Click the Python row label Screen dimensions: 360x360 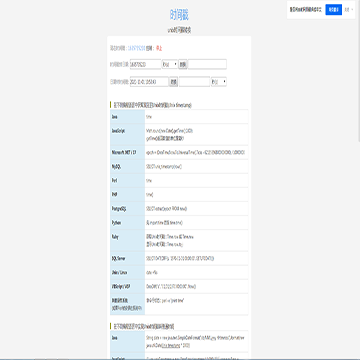coord(115,223)
